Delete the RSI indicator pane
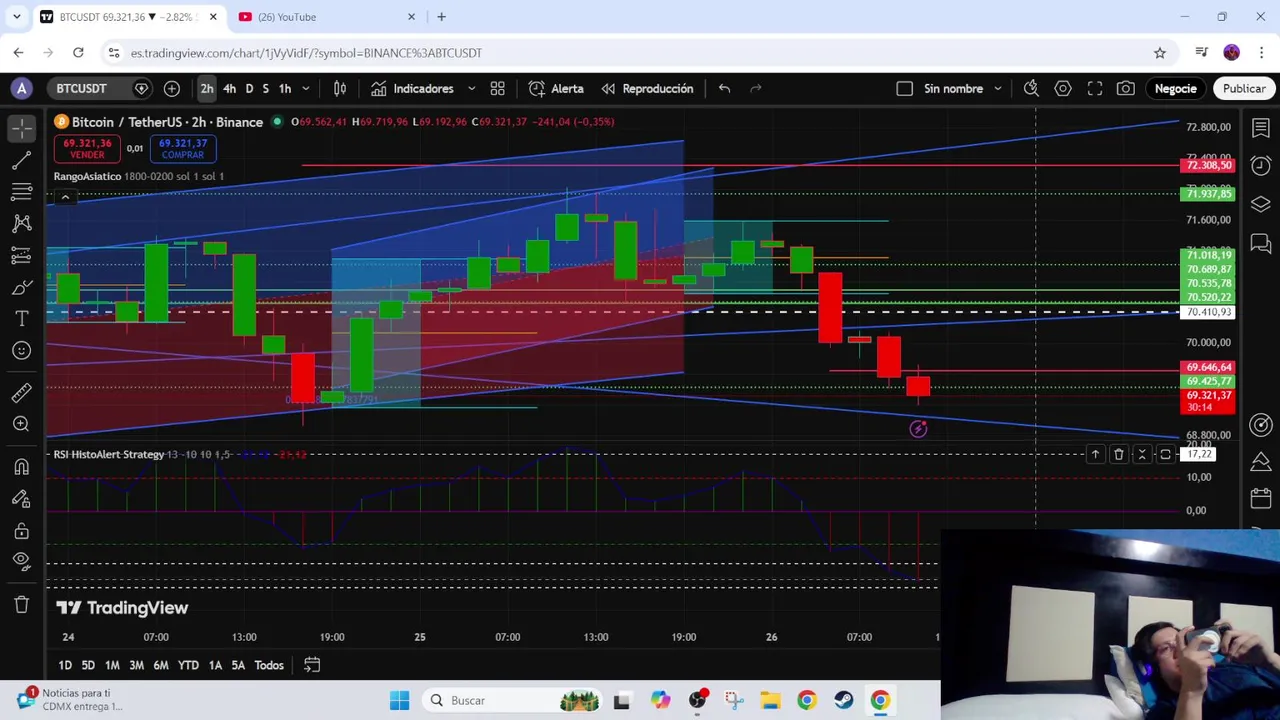 (x=1119, y=455)
